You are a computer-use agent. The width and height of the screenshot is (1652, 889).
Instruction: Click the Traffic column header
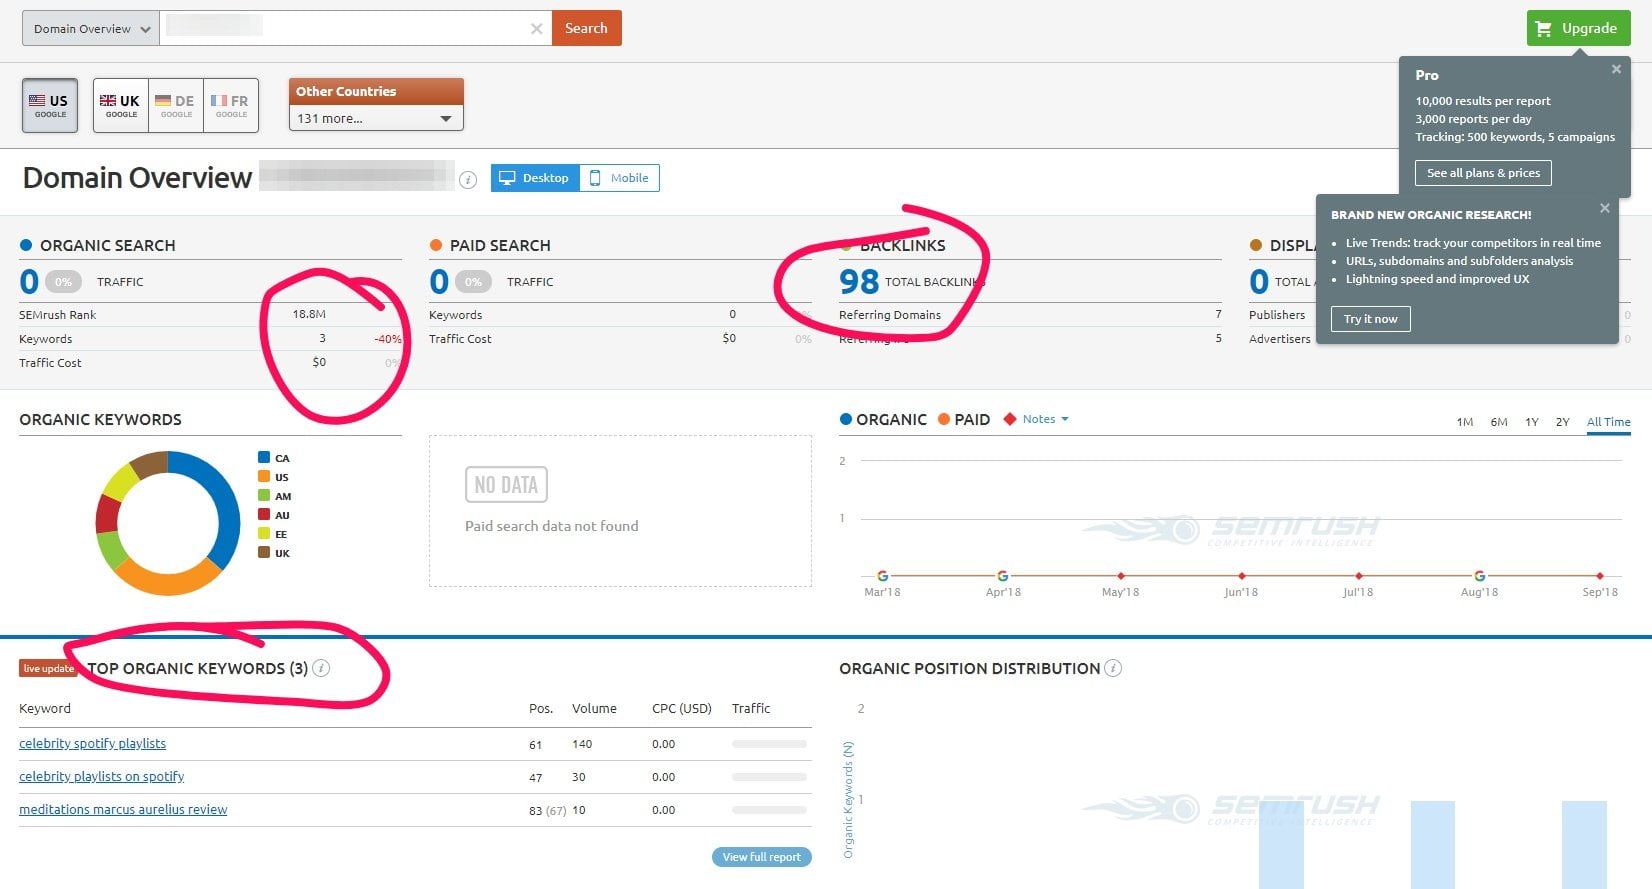751,708
